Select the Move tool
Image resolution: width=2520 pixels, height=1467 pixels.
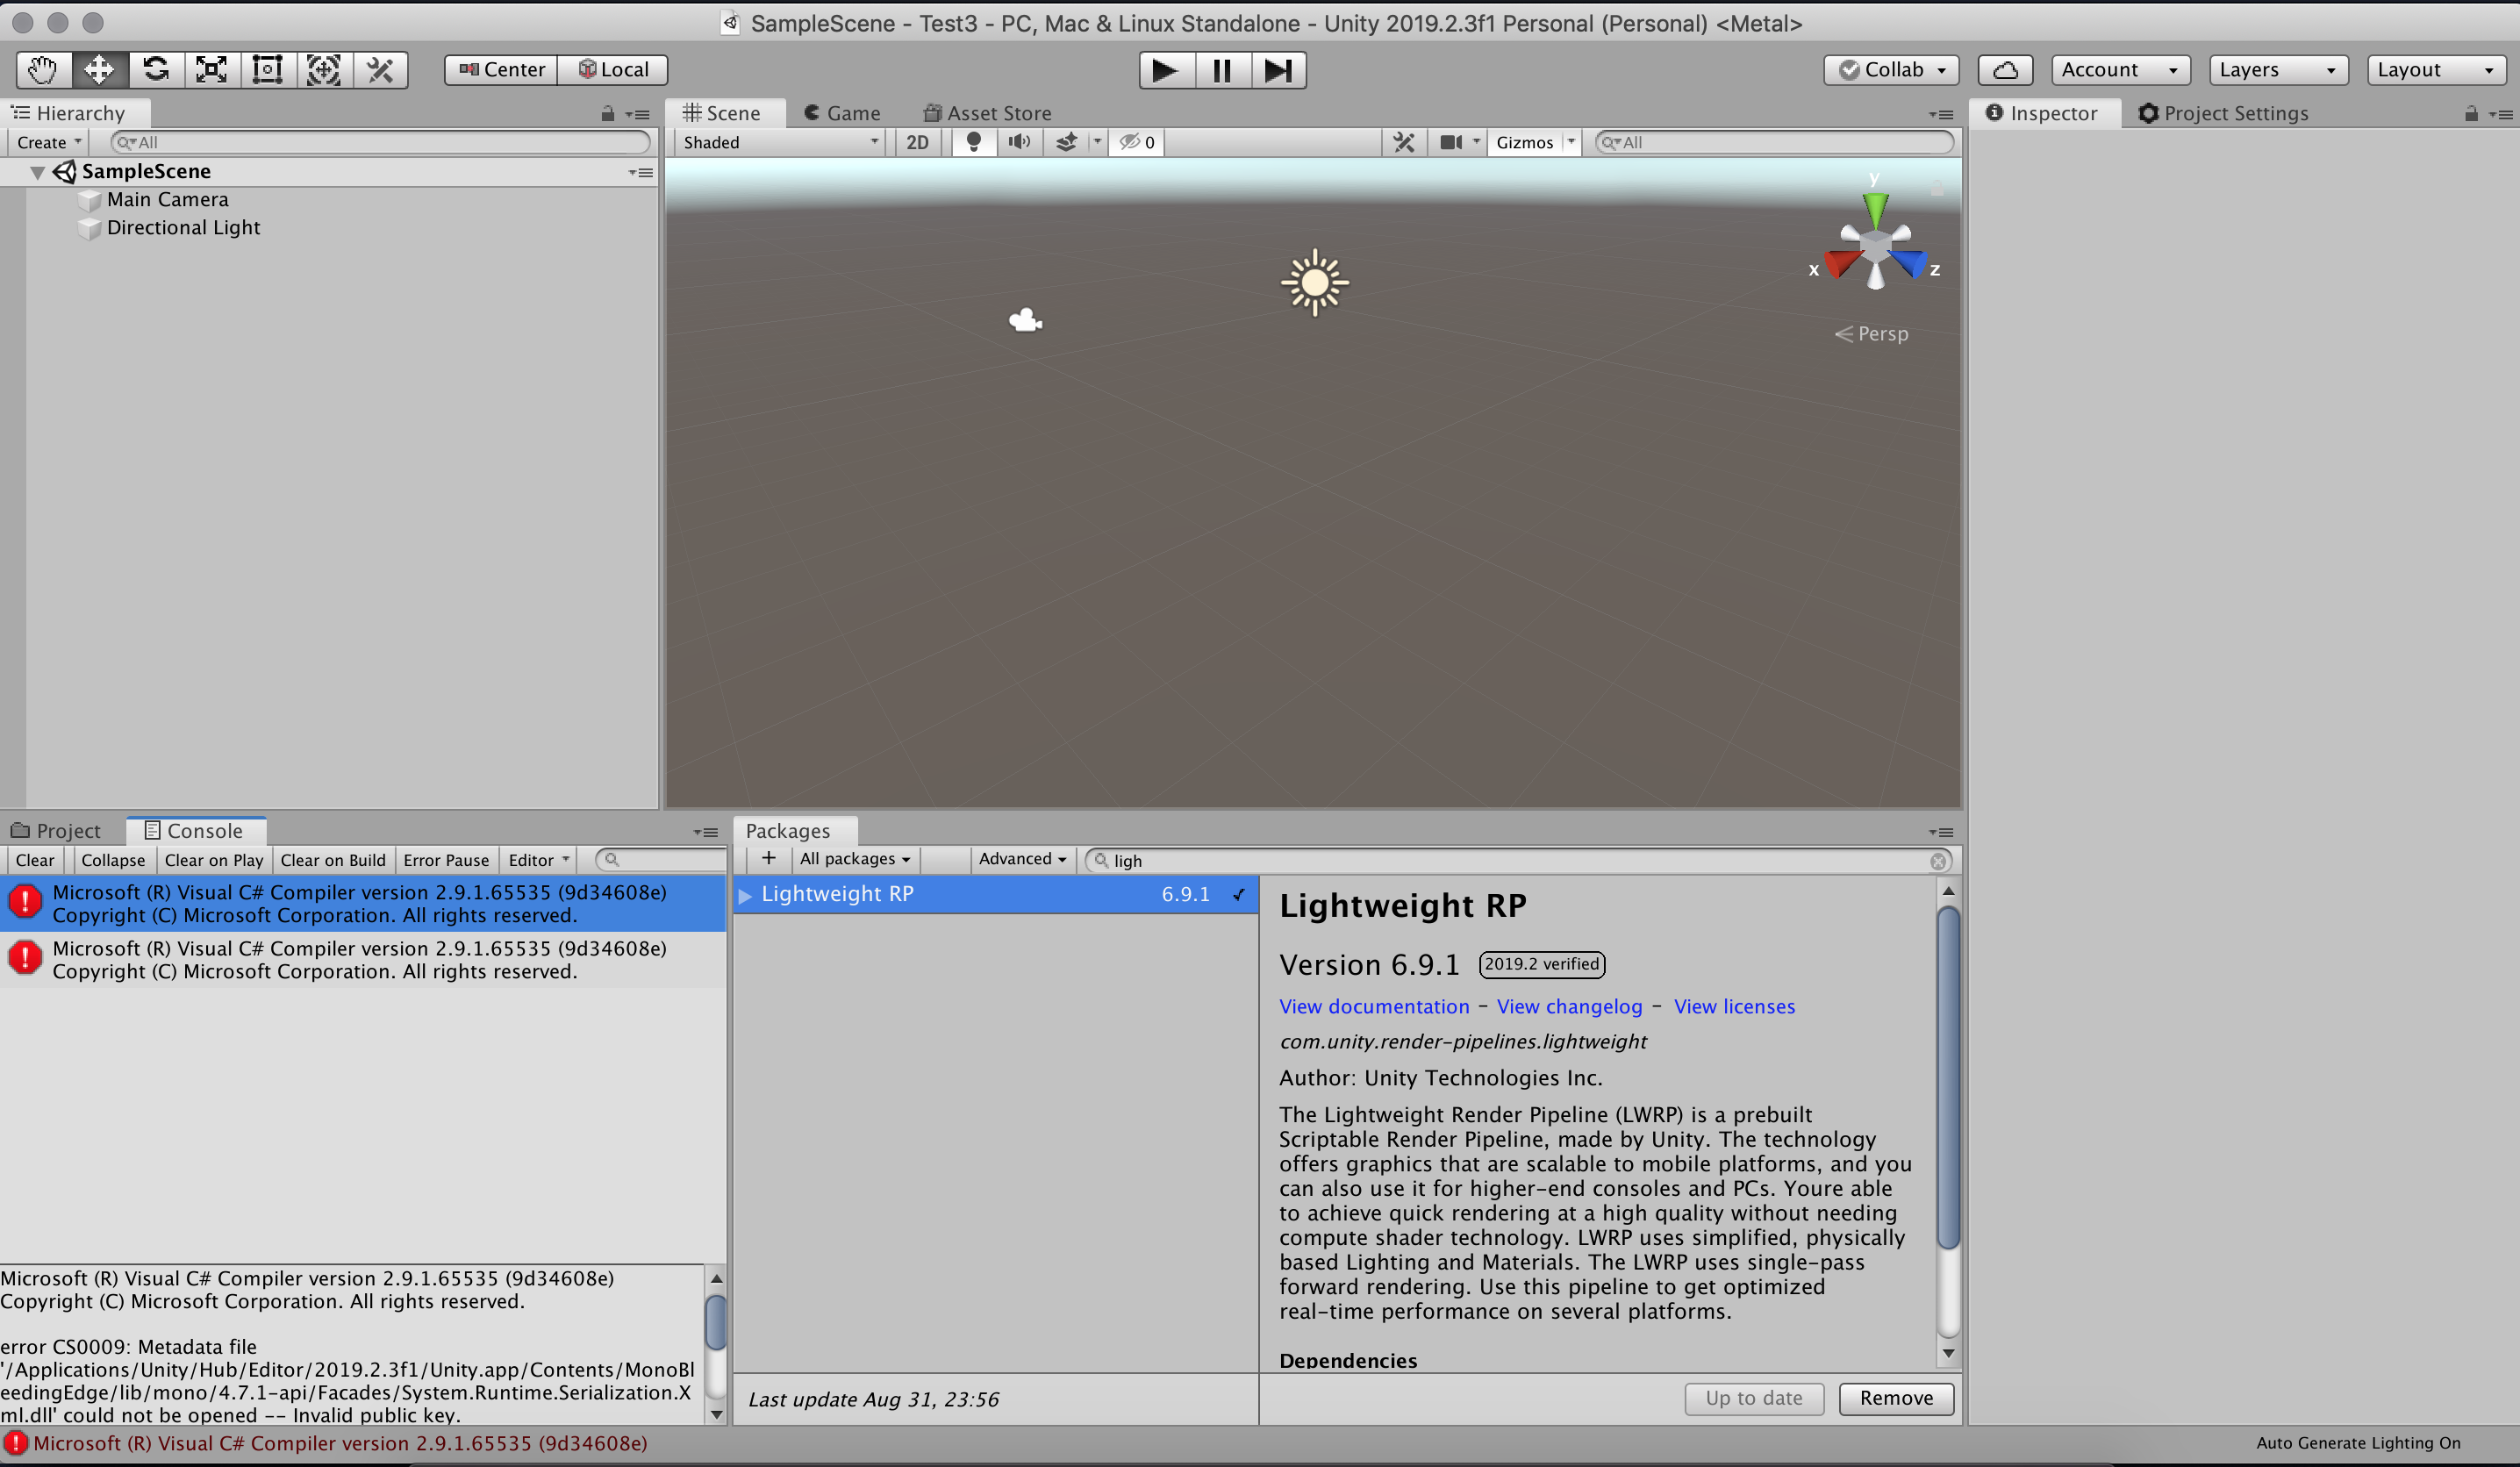[98, 69]
